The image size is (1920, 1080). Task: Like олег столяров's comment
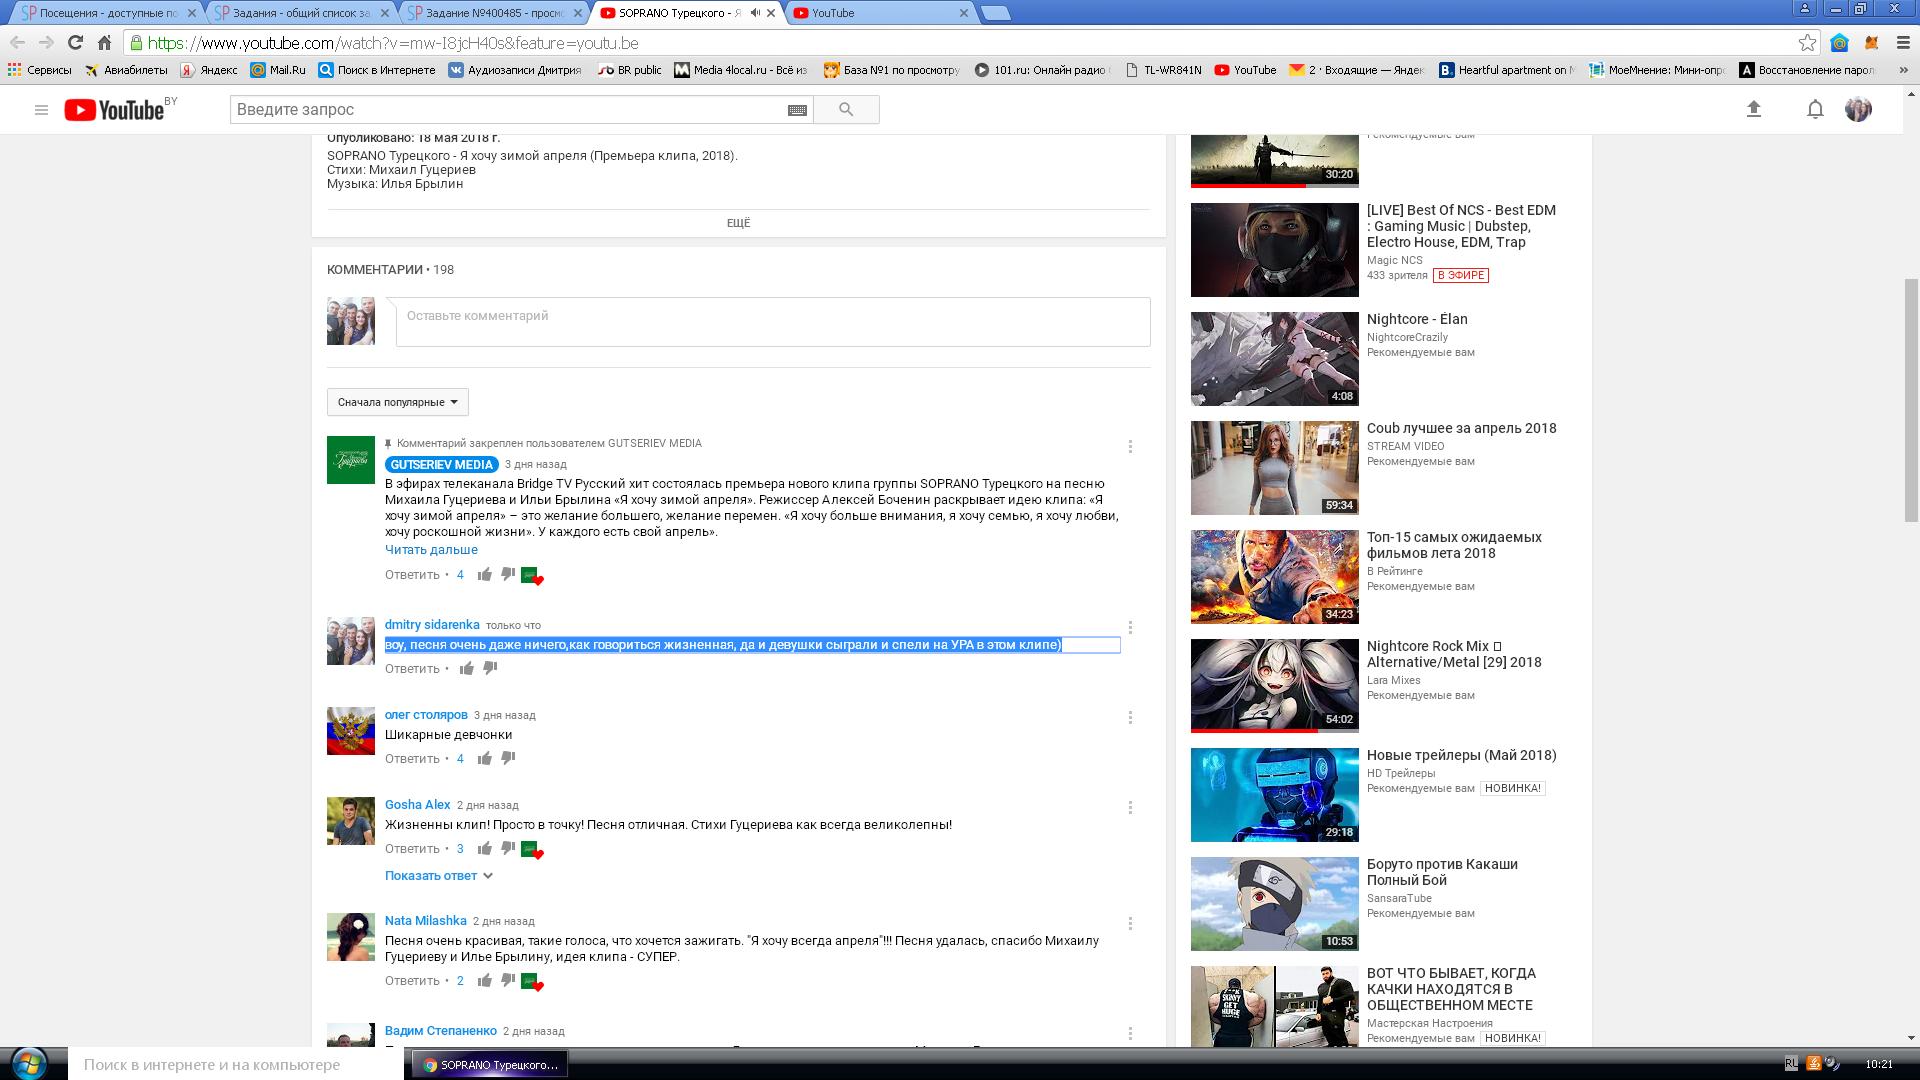484,759
